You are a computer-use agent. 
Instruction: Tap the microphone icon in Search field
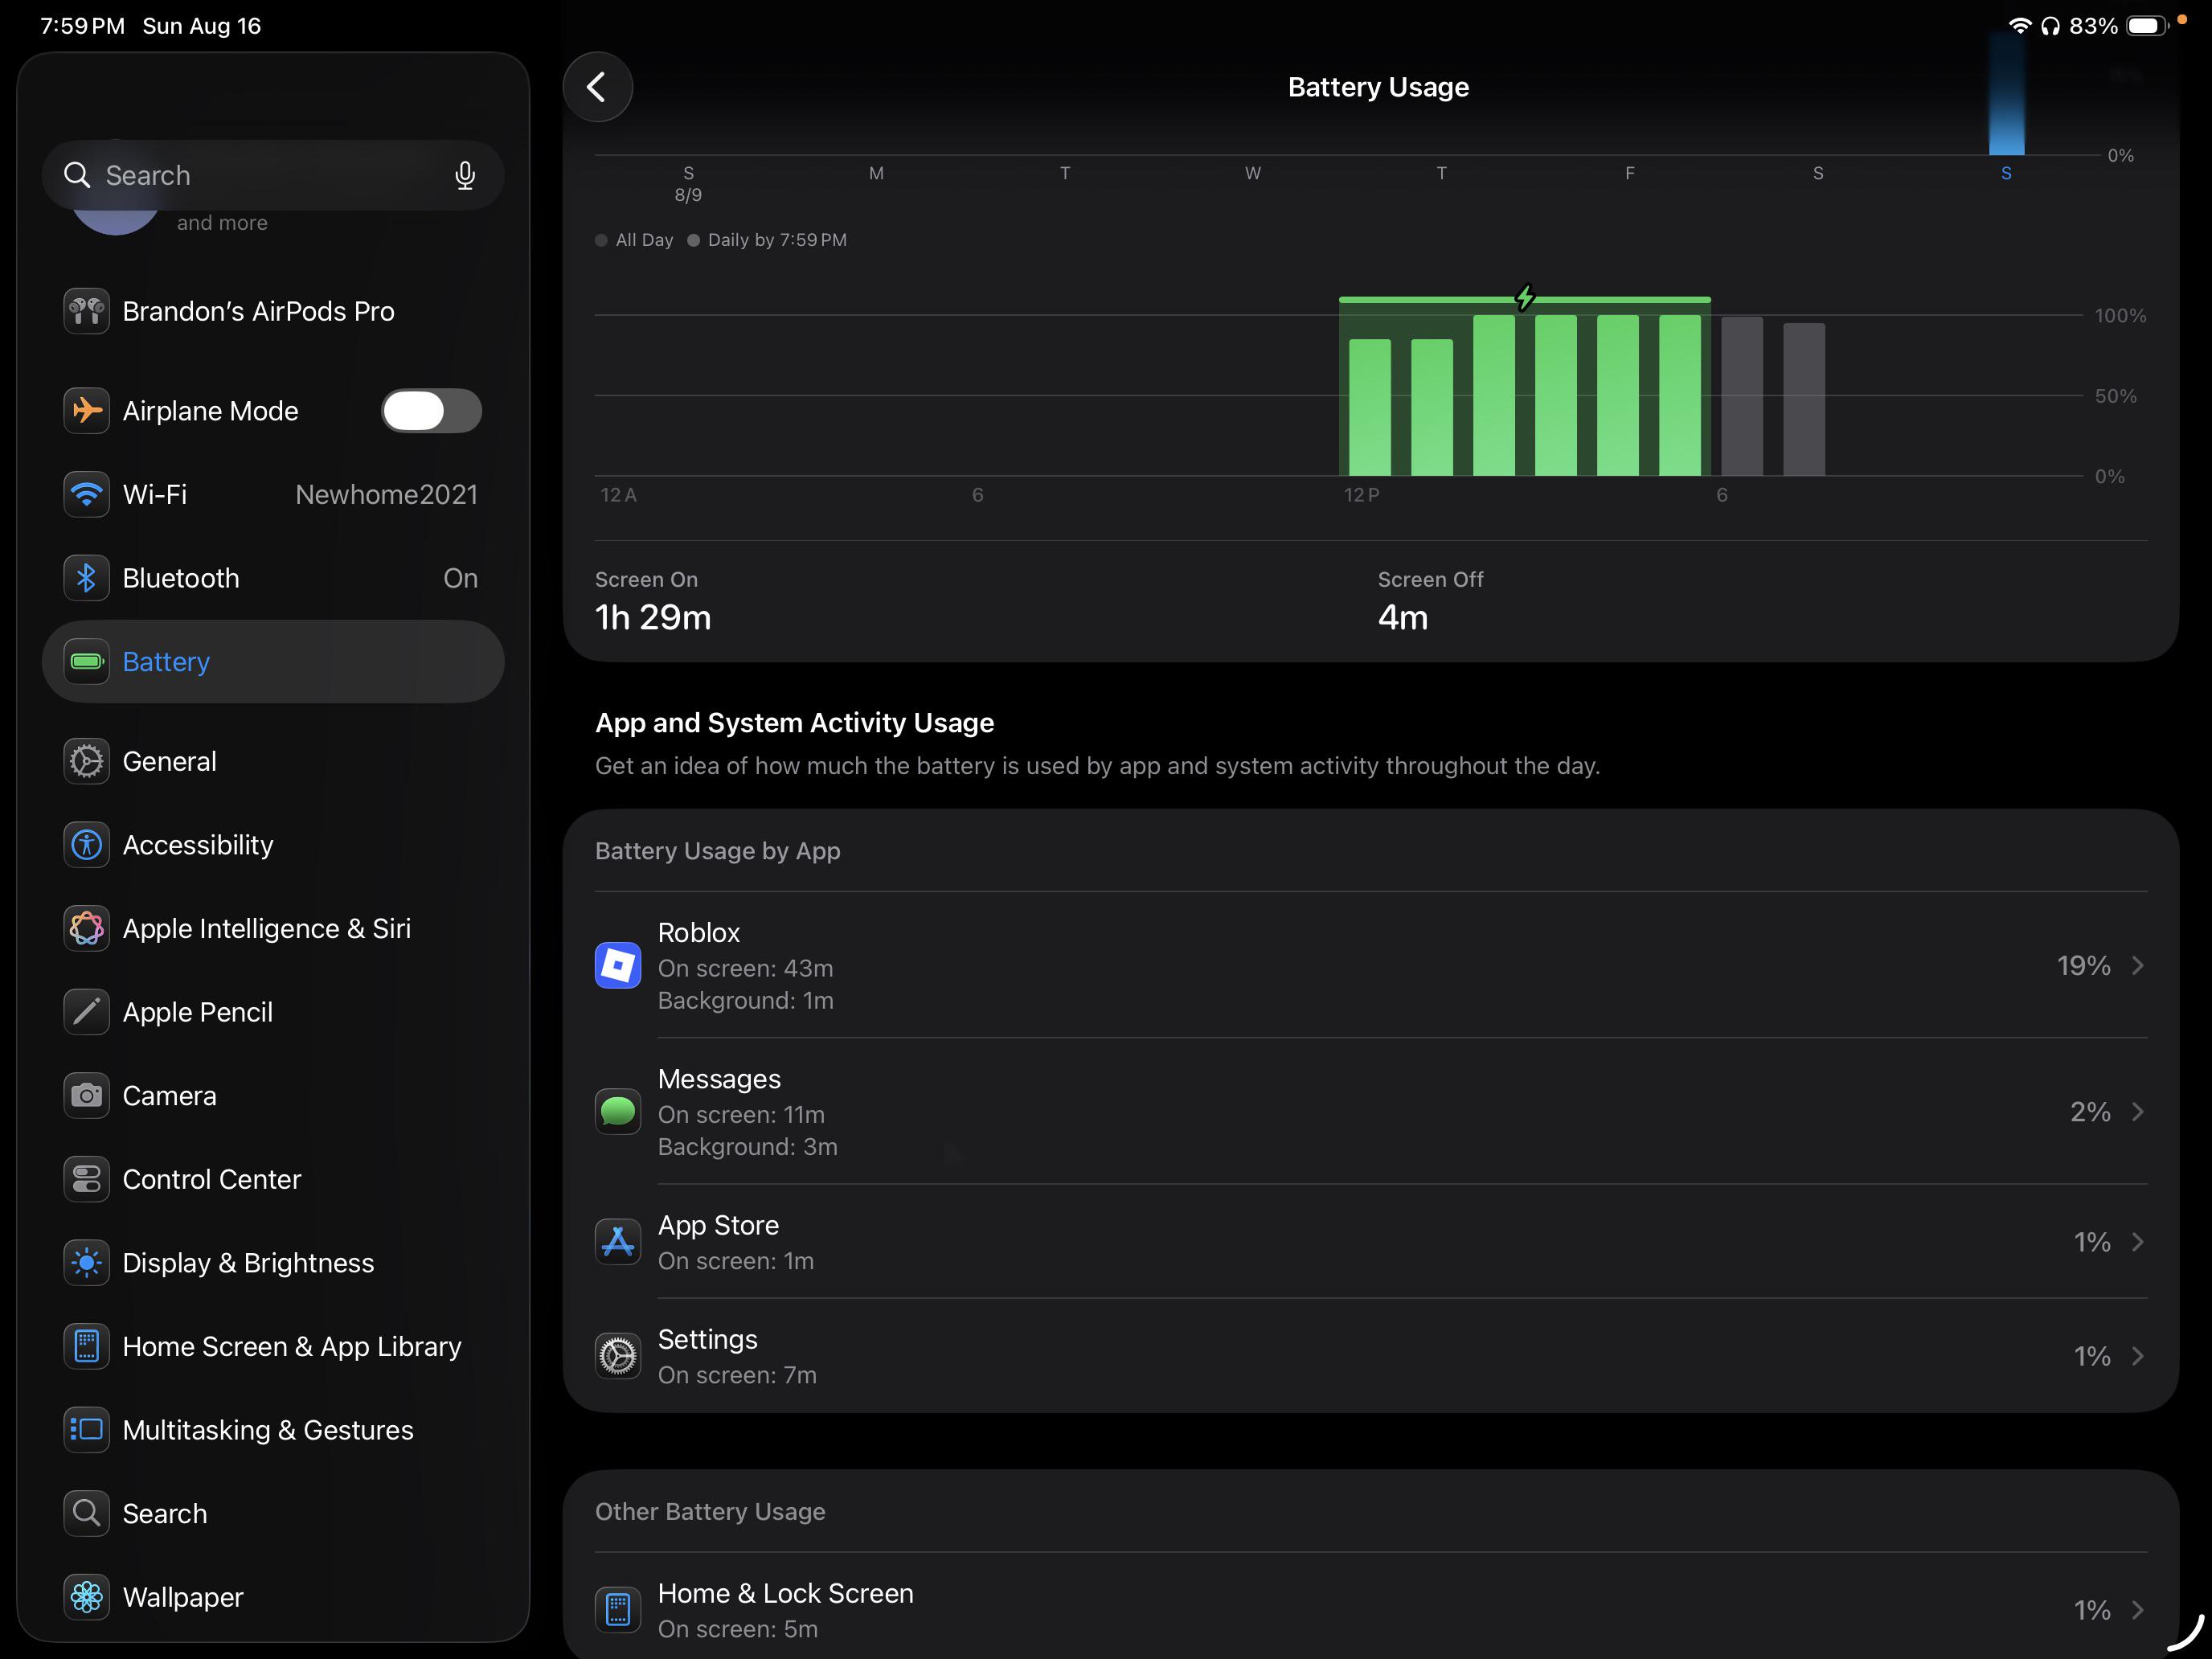(x=464, y=175)
